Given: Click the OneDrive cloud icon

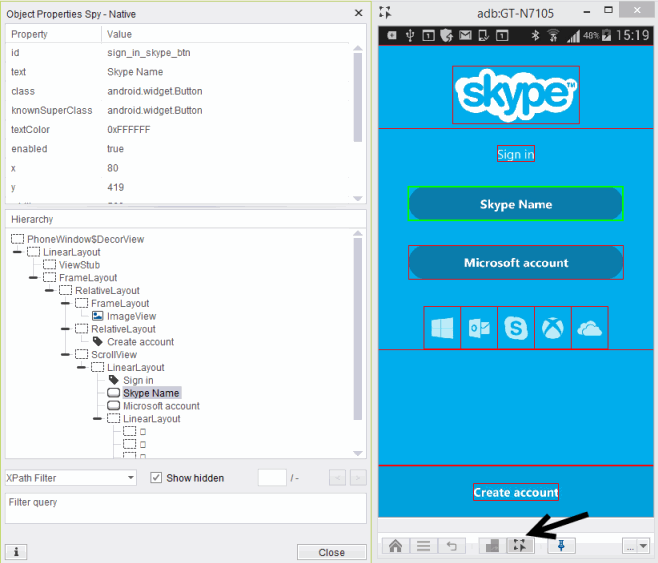Looking at the screenshot, I should point(590,328).
